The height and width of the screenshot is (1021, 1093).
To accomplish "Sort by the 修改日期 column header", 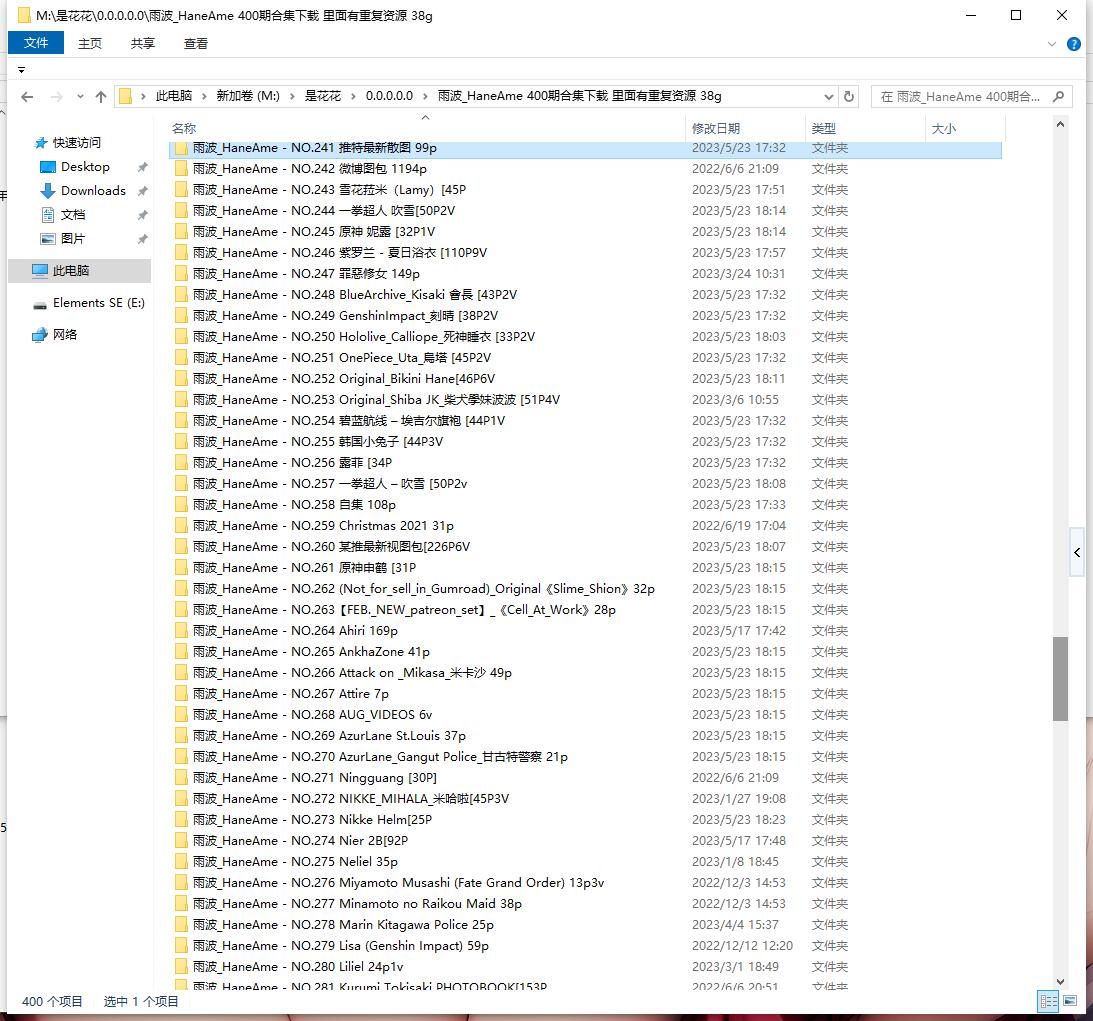I will tap(716, 128).
